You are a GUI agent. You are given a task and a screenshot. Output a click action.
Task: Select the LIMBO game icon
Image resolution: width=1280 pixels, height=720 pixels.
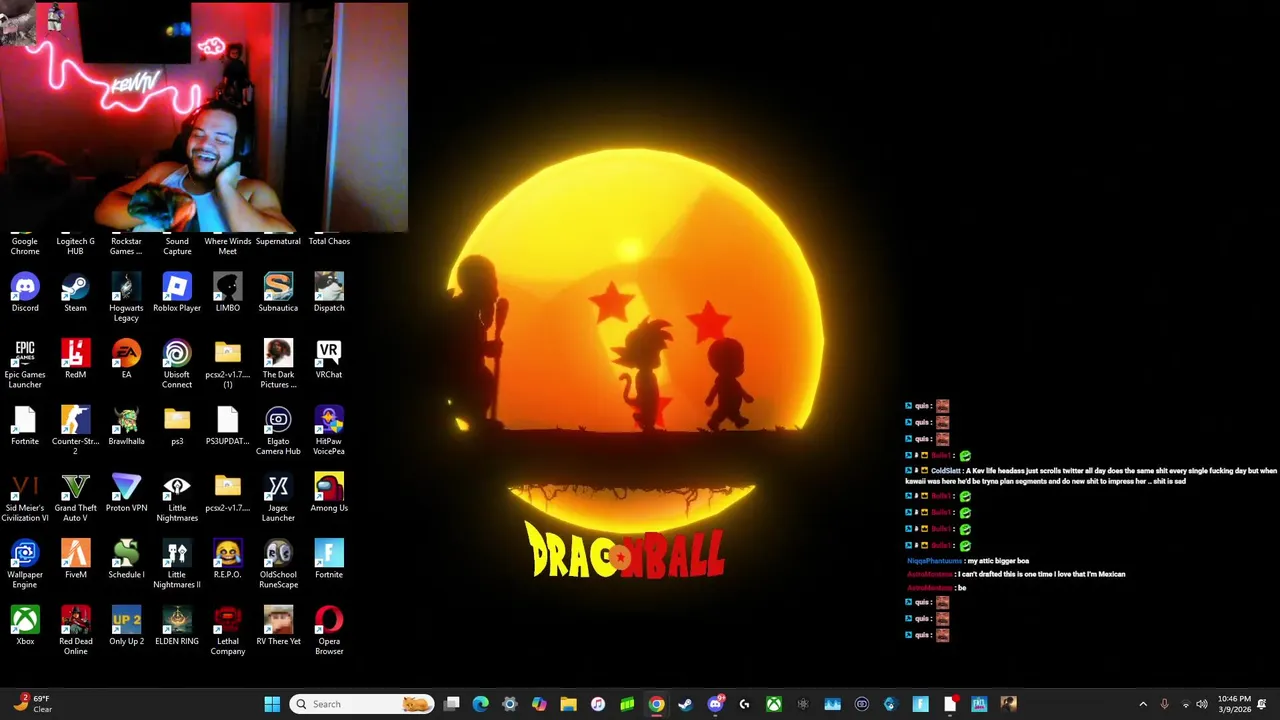(x=228, y=292)
